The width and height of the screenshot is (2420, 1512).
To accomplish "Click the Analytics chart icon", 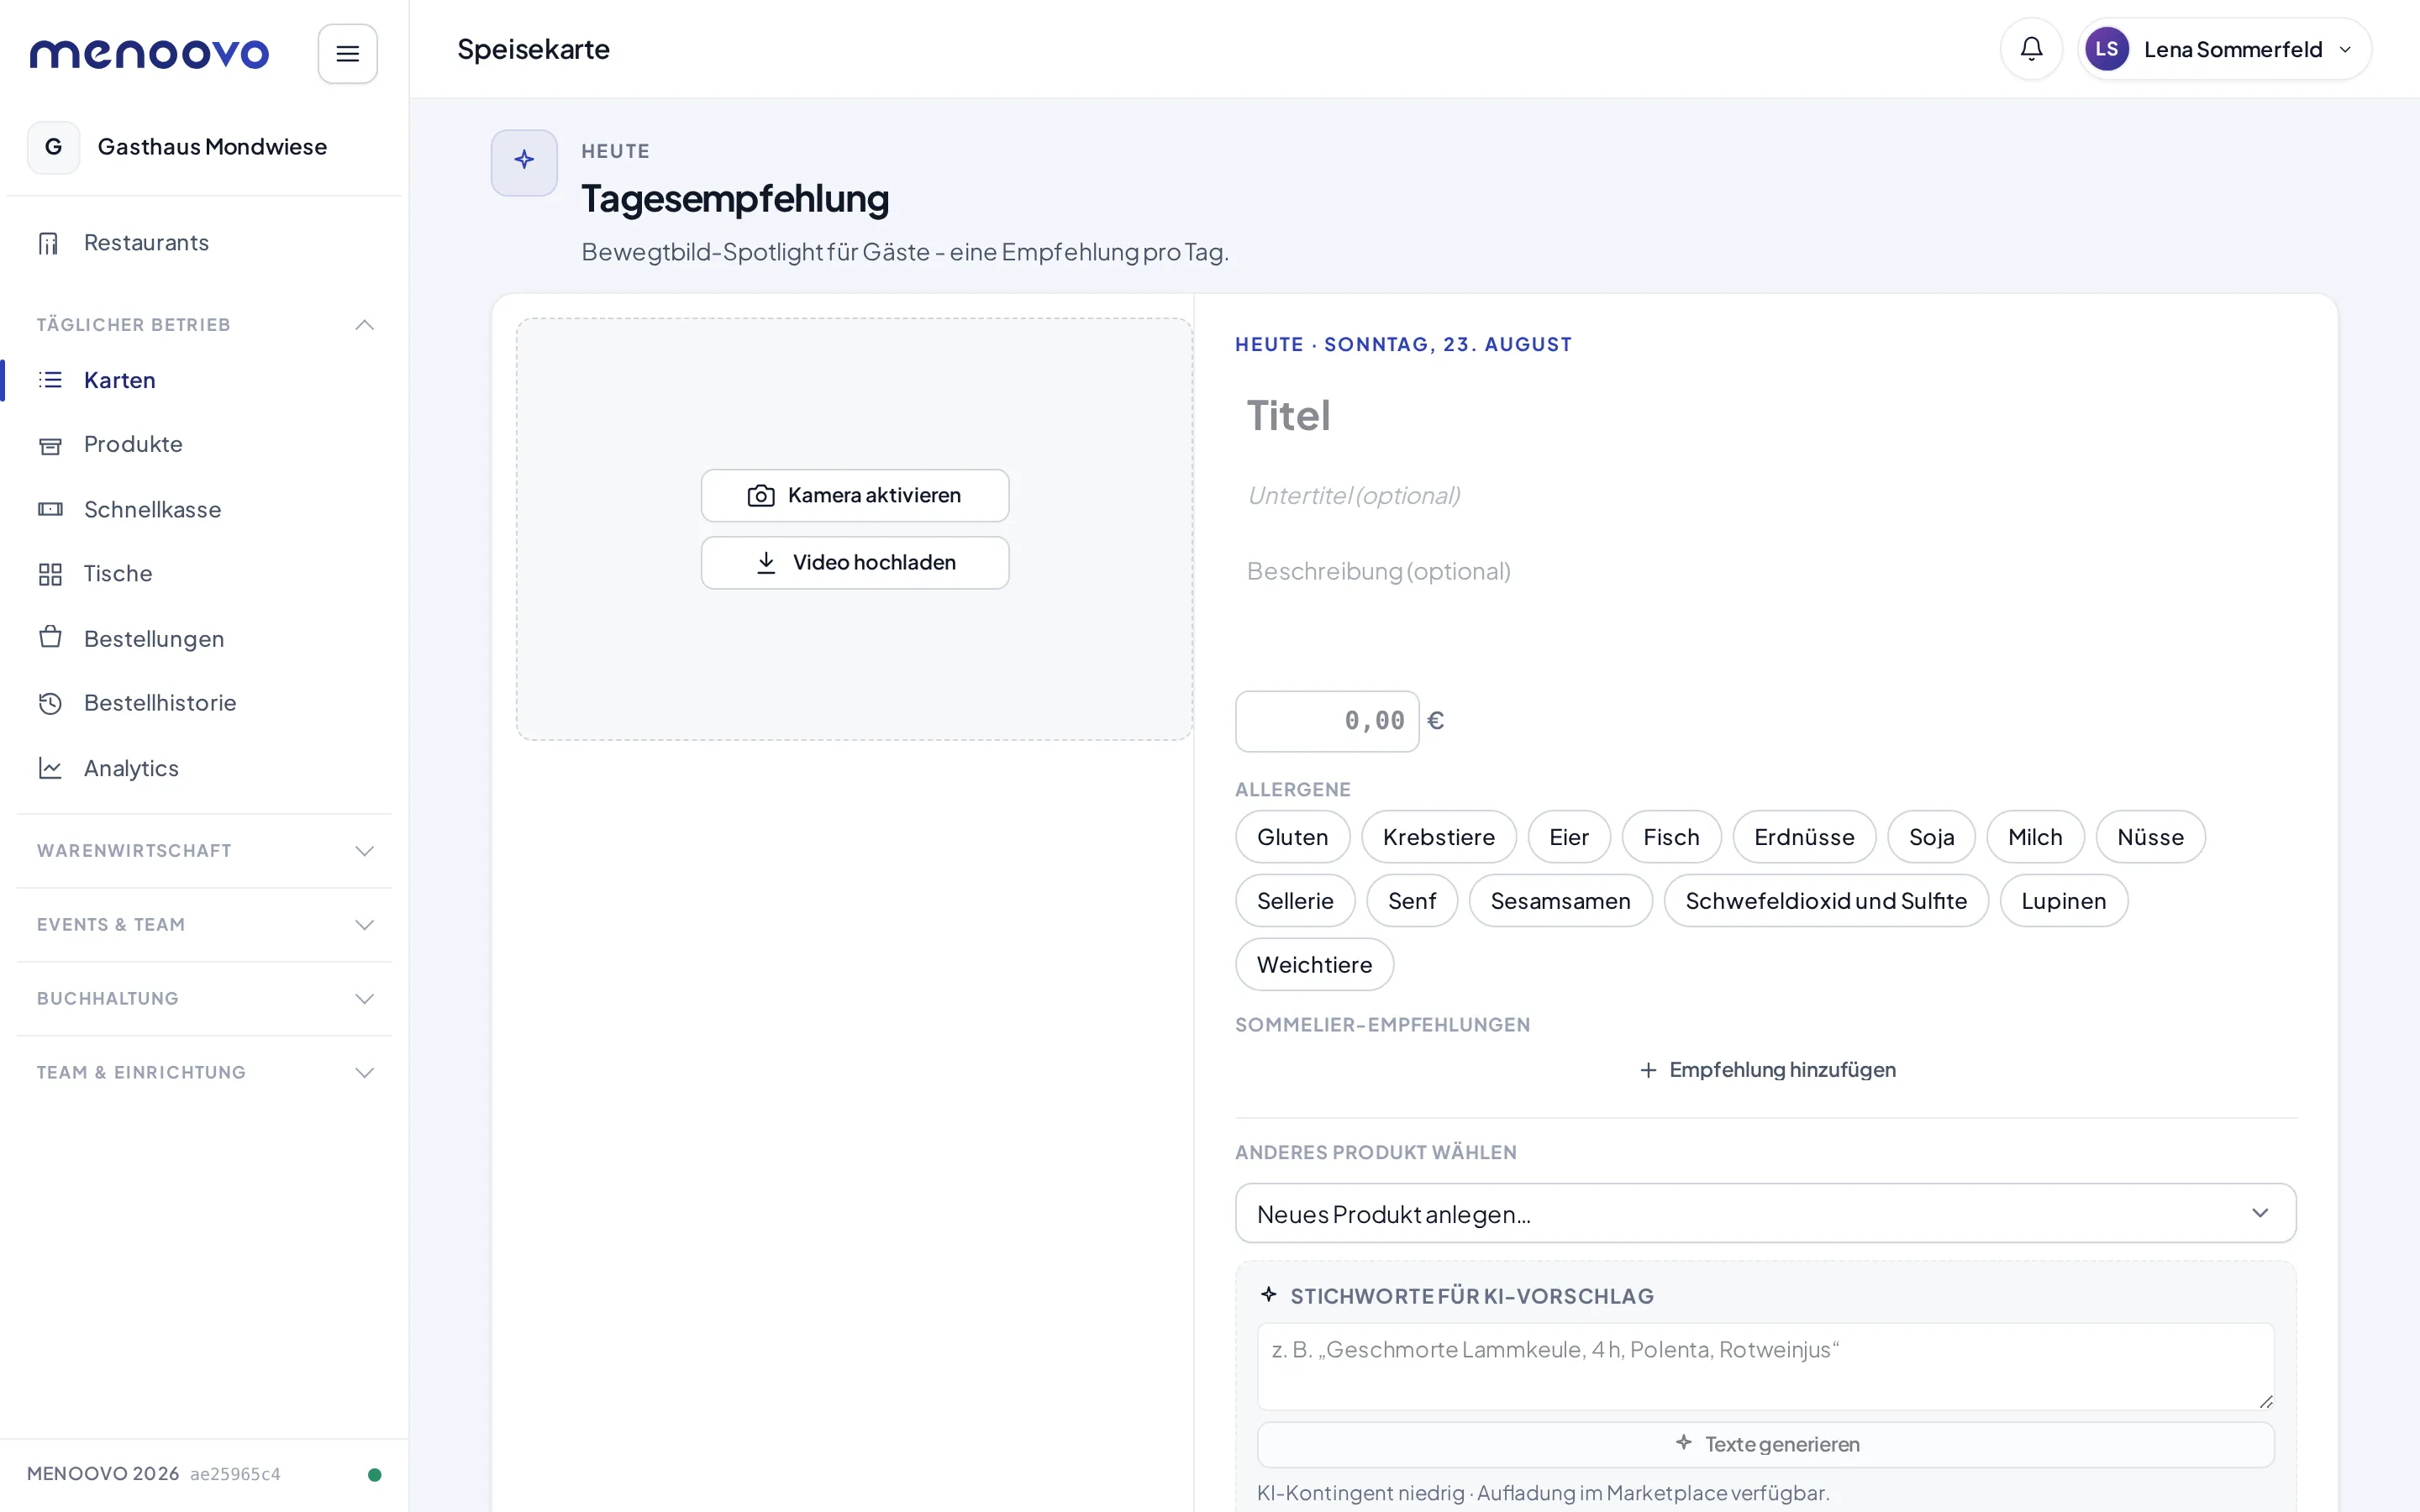I will tap(50, 768).
